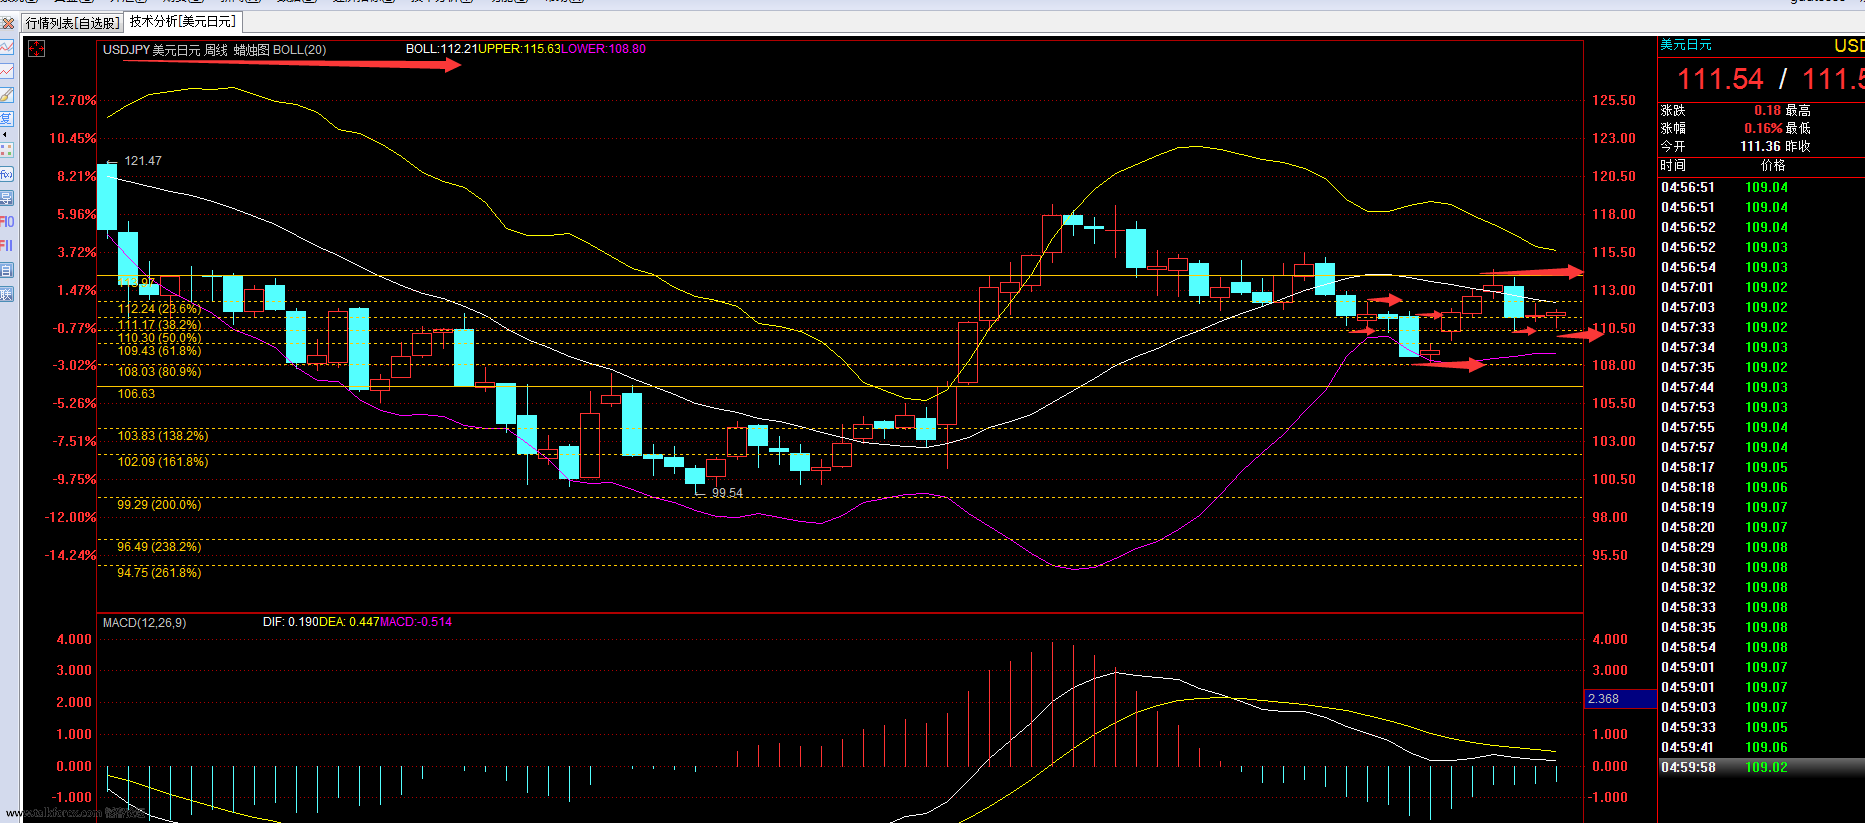
Task: Click the 102.09 (161.8%) Fibonacci label
Action: [163, 462]
